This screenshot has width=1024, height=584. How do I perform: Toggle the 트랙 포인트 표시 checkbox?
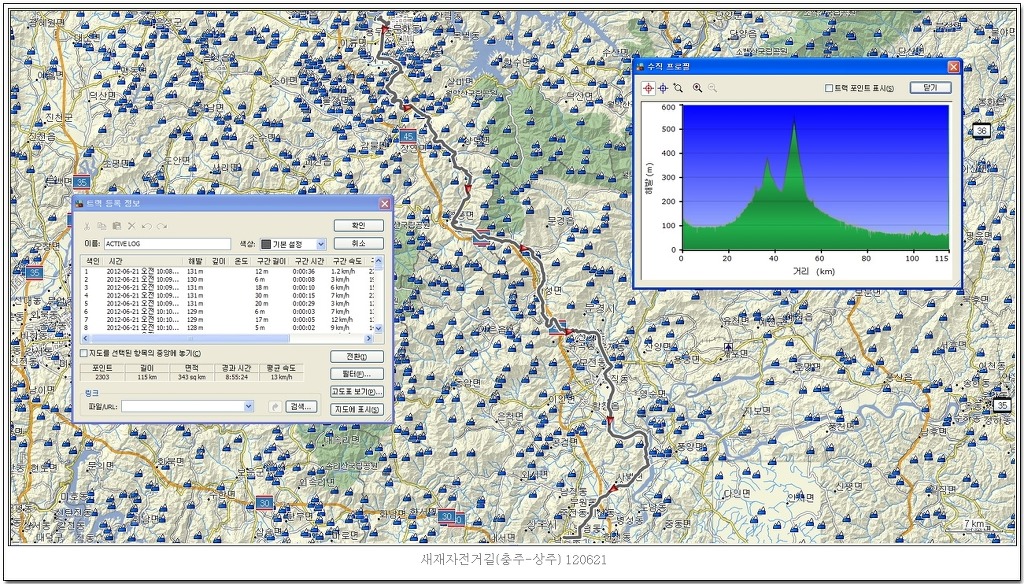click(829, 88)
